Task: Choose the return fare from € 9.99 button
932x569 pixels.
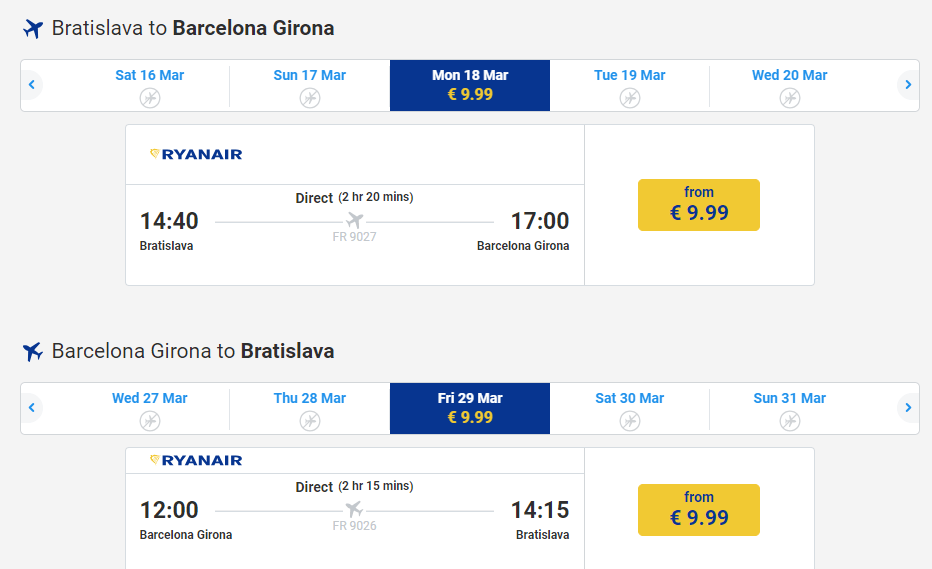Action: pos(699,510)
